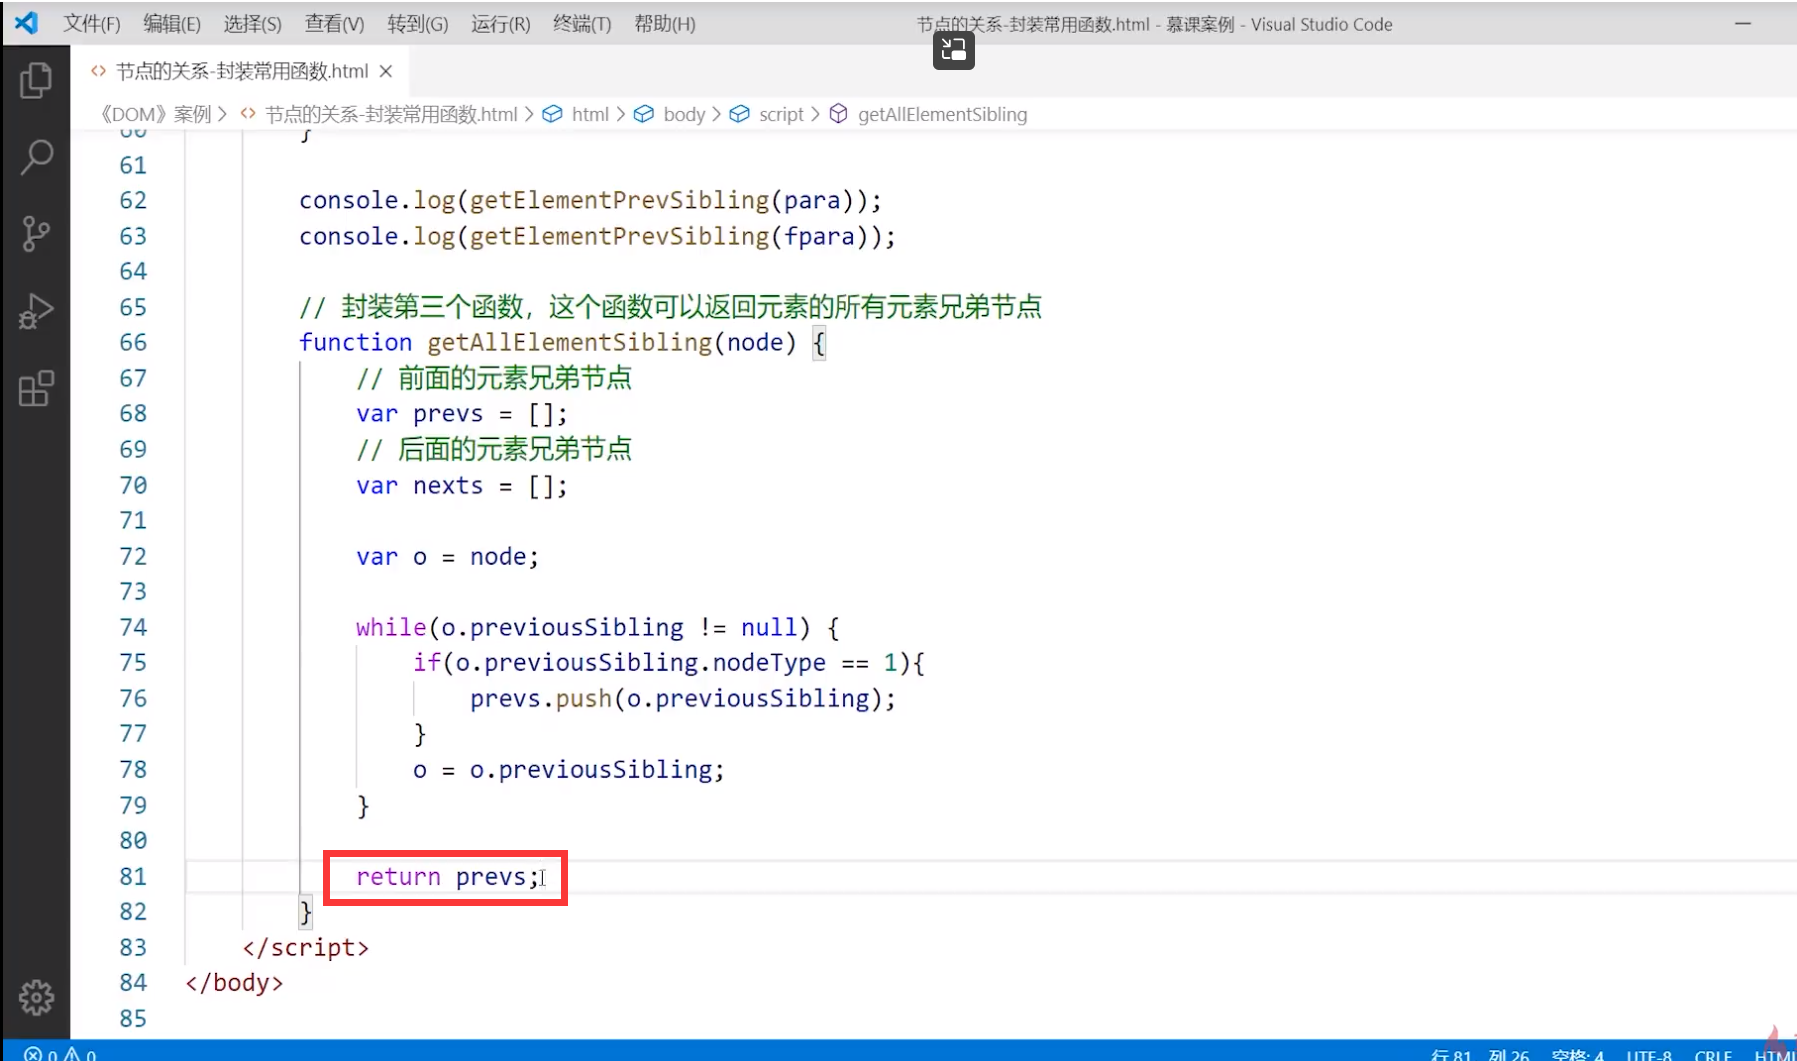Expand the html breadcrumb item
This screenshot has width=1797, height=1061.
tap(590, 114)
